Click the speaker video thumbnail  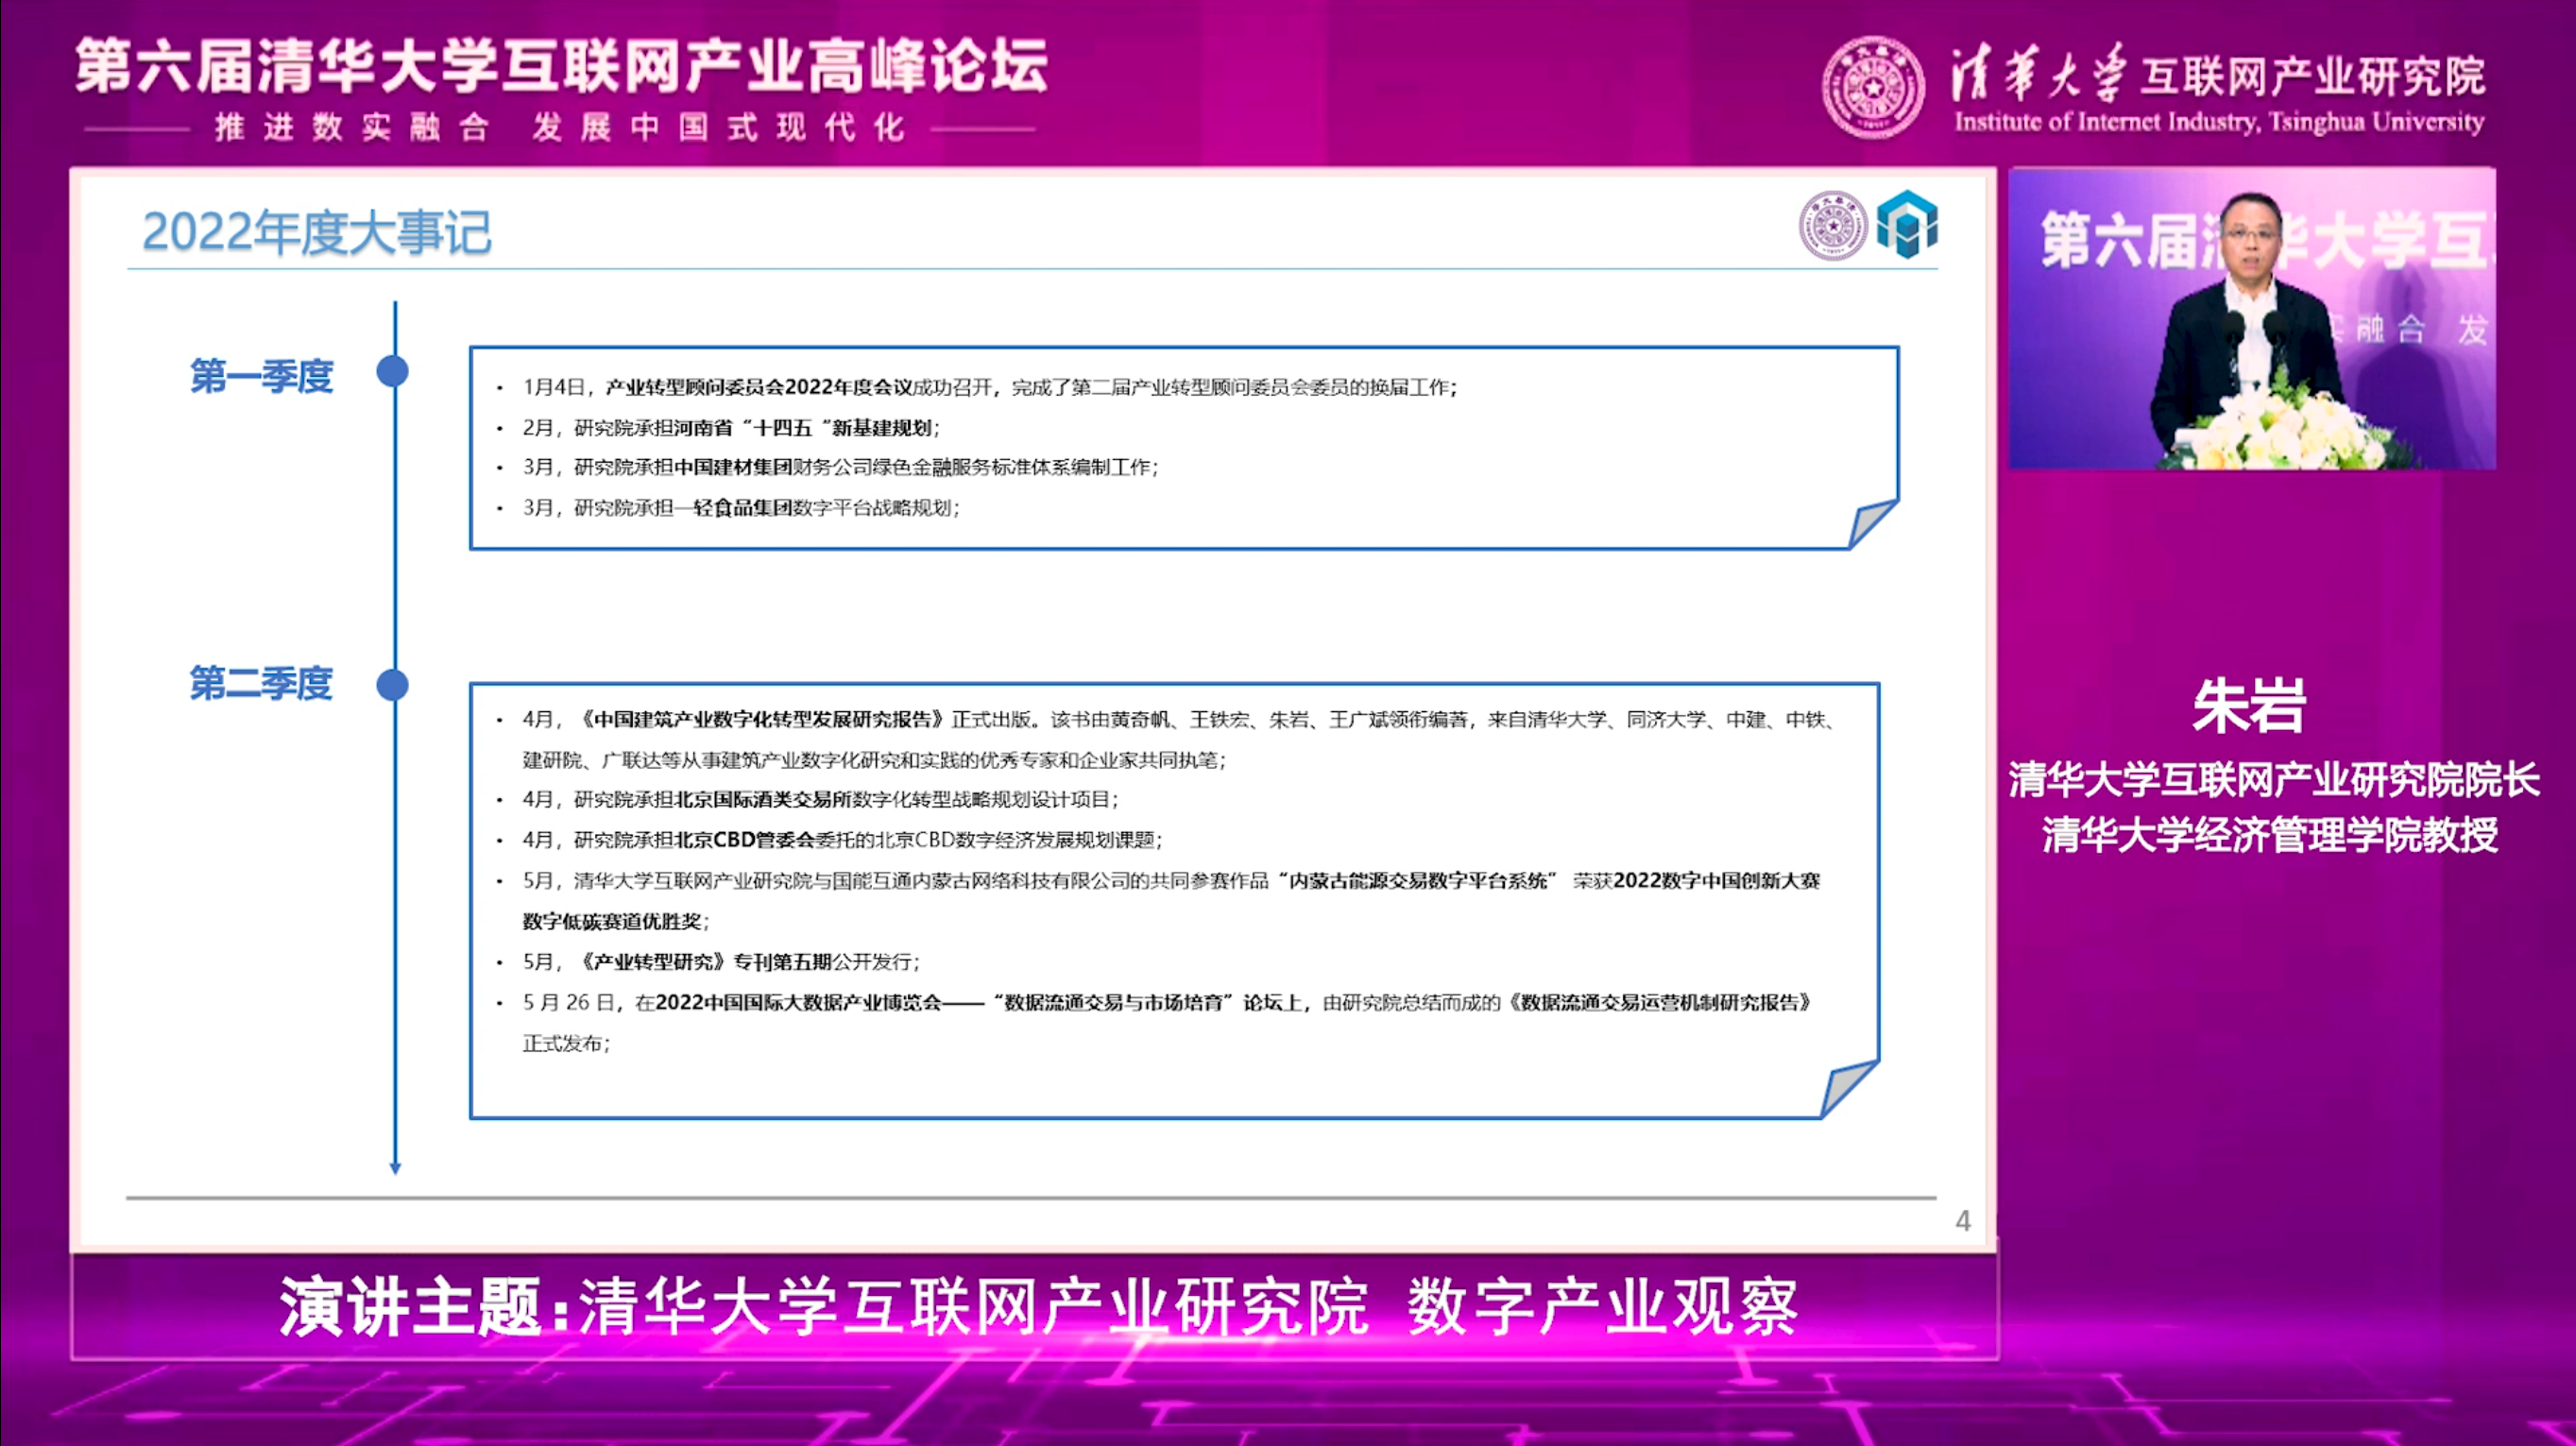[x=2251, y=319]
